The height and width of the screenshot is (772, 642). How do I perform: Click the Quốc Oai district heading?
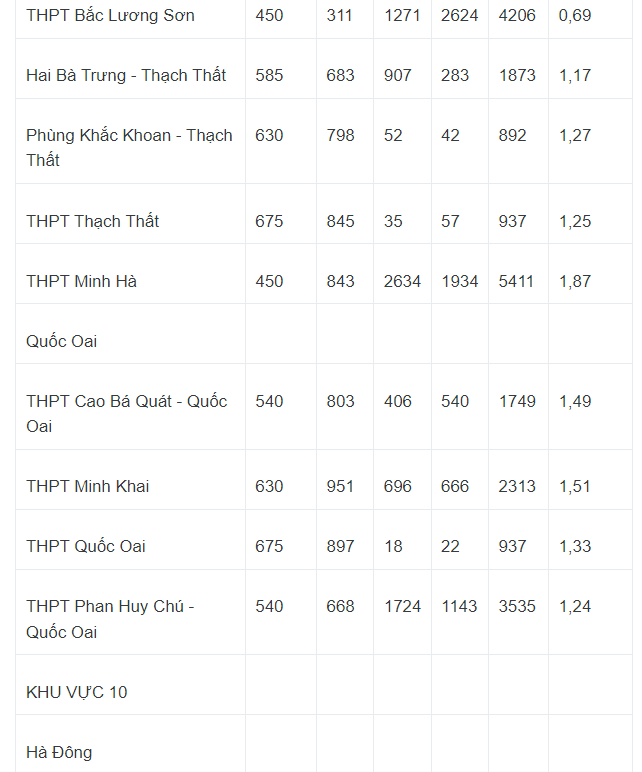tap(62, 341)
